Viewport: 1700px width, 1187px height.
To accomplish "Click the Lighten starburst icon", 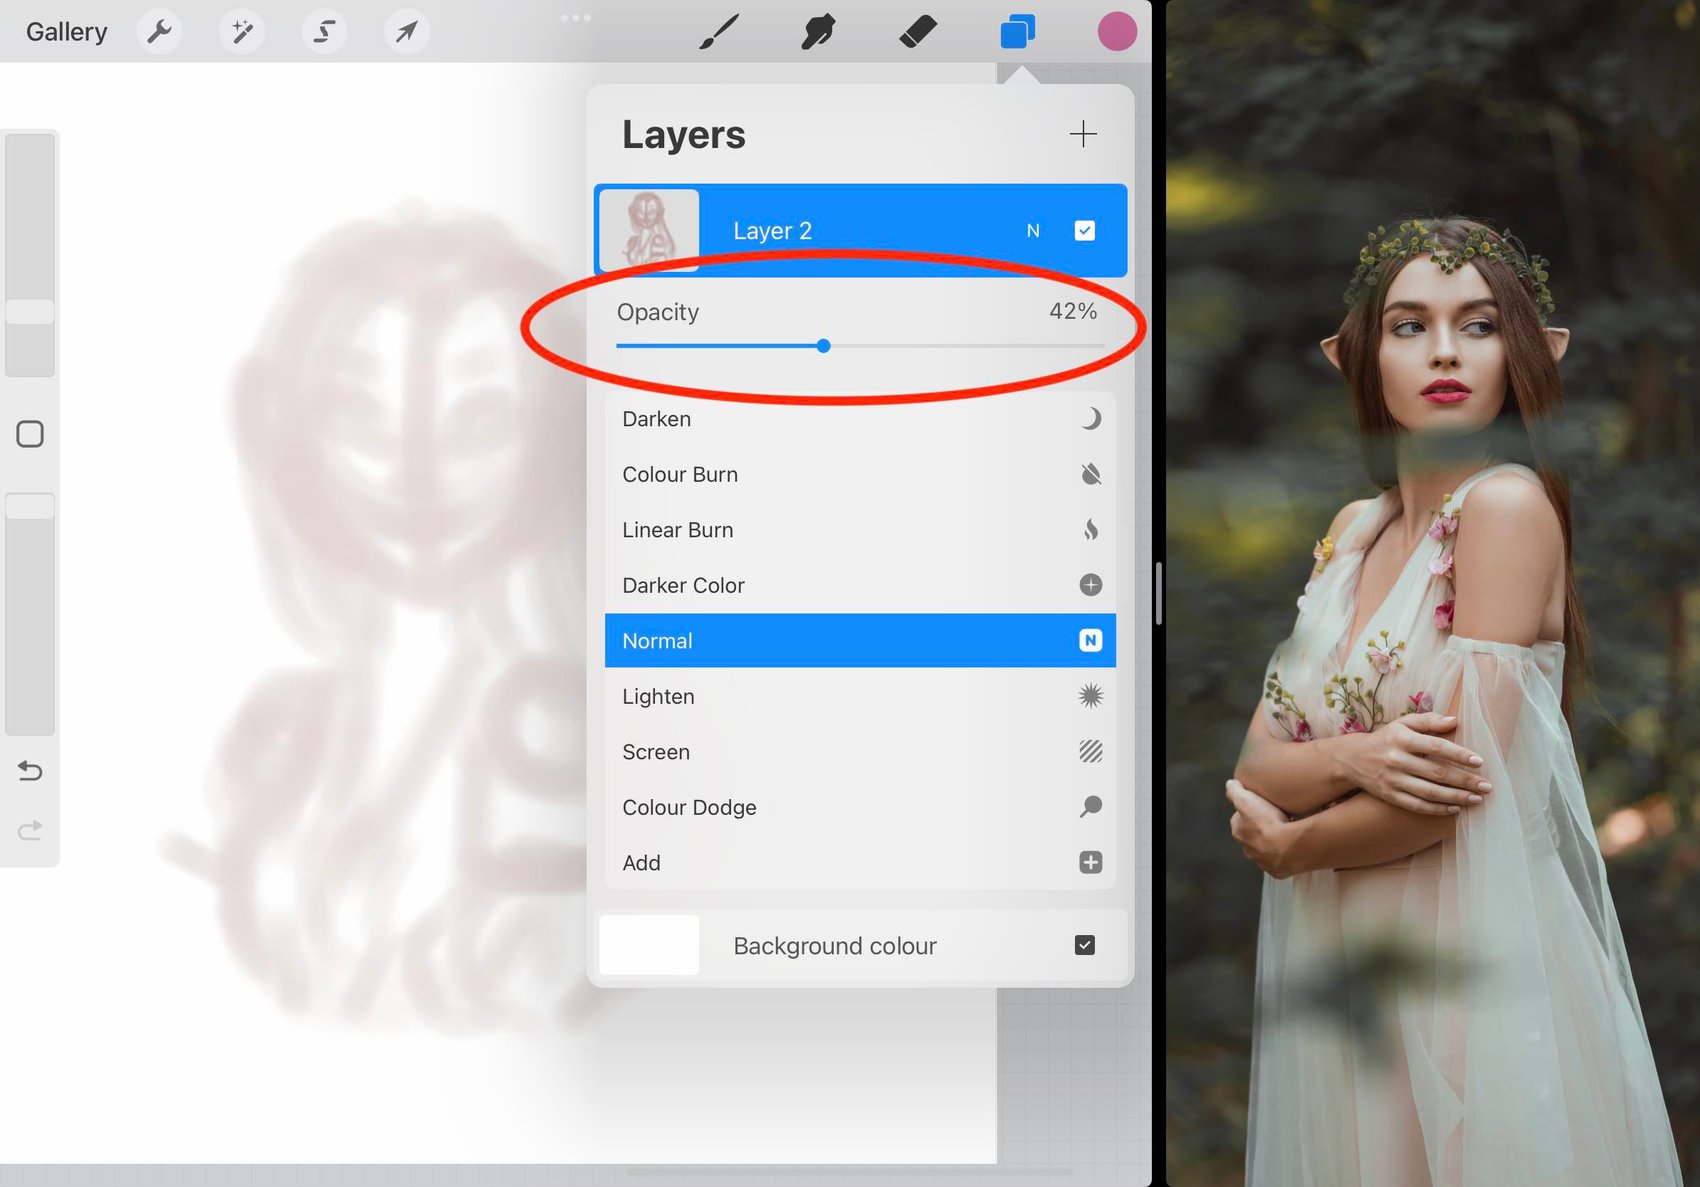I will tap(1091, 696).
